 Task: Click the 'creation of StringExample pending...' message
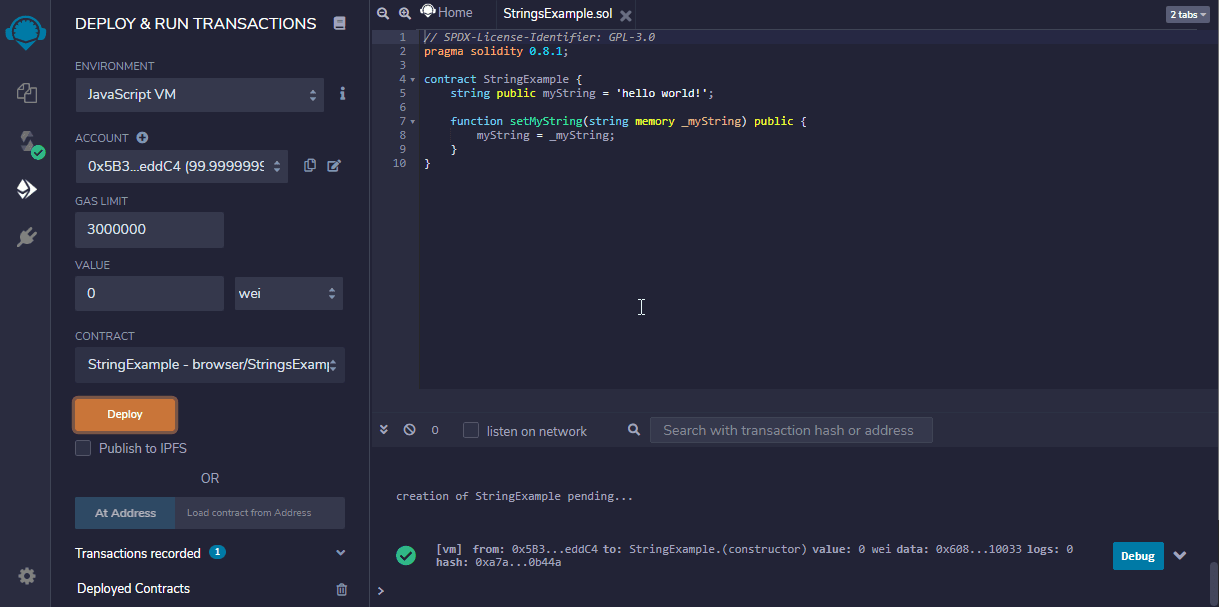point(515,496)
